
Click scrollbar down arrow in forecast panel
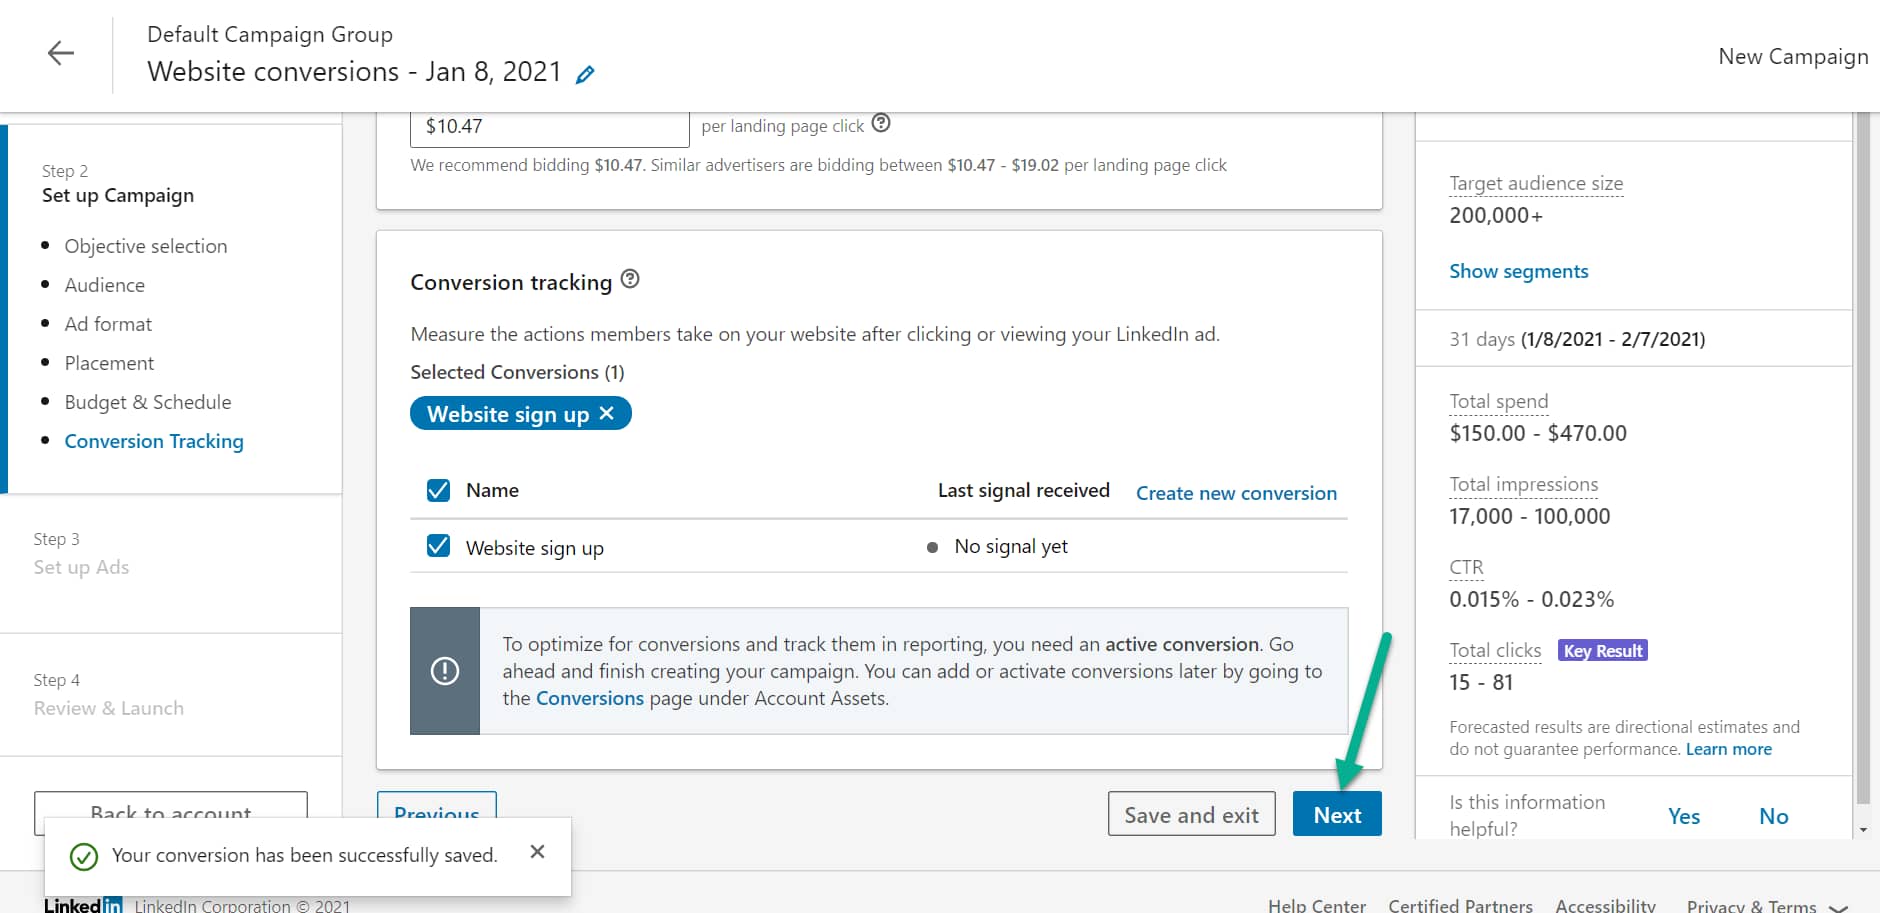click(x=1862, y=829)
